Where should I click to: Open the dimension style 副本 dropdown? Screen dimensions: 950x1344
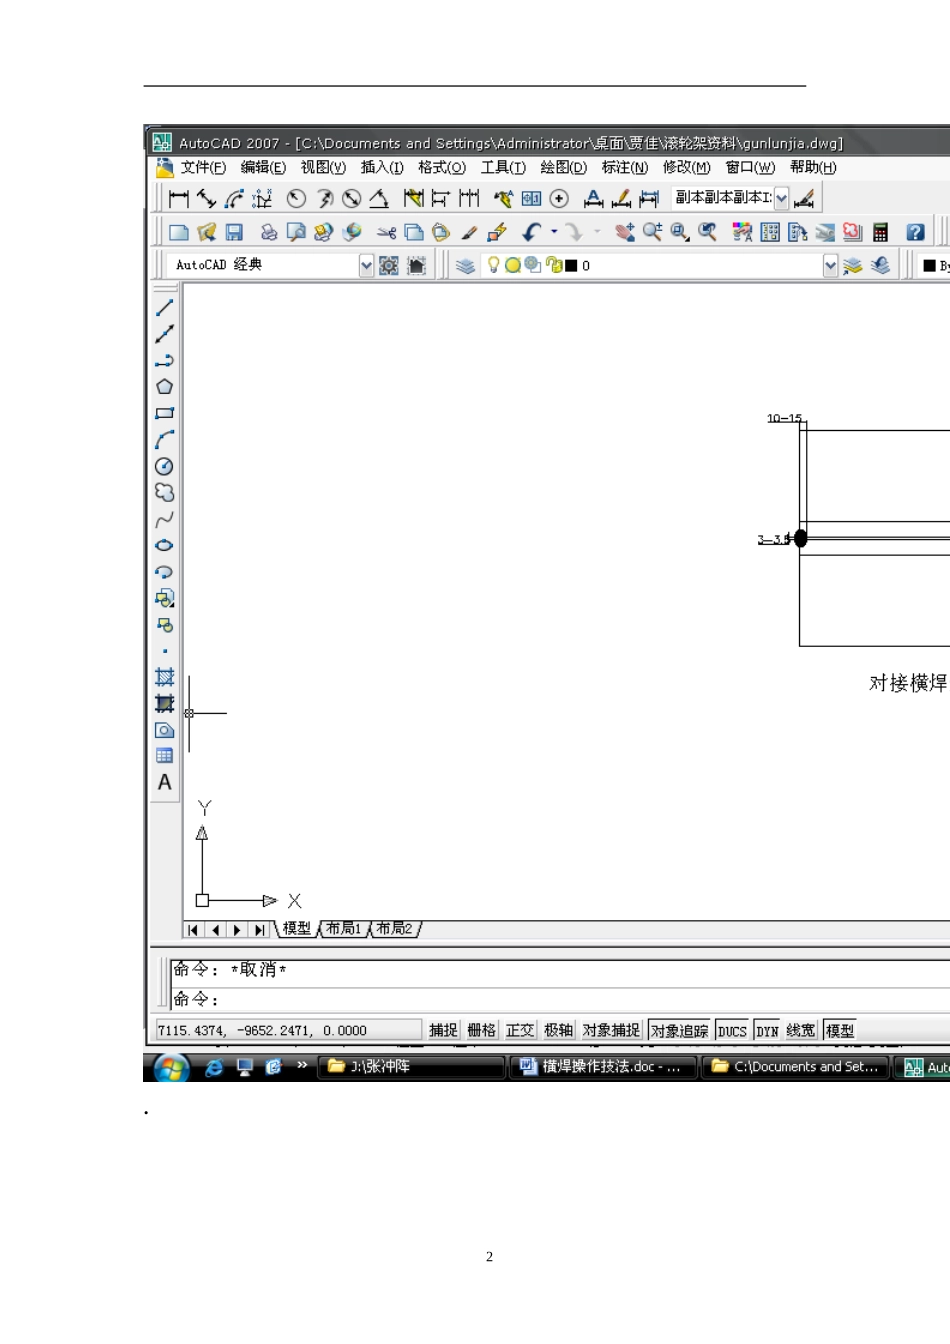[781, 198]
